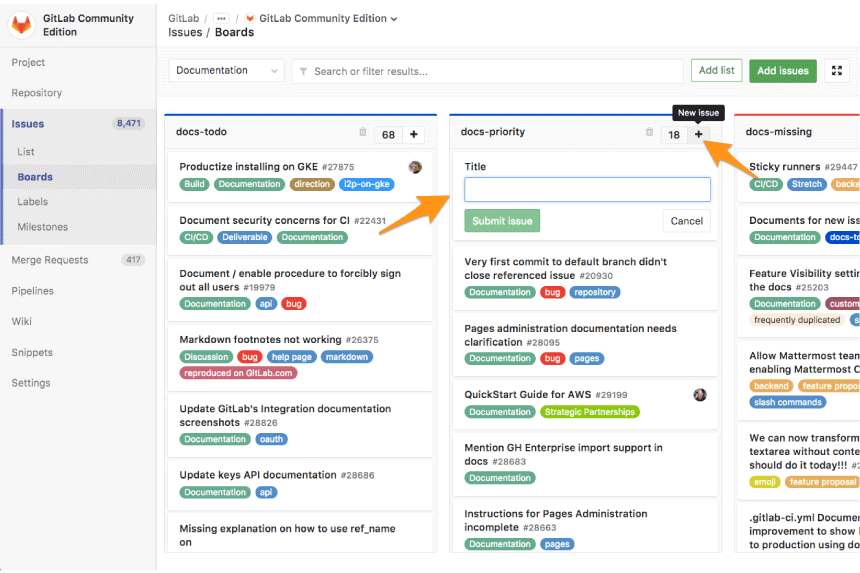Click assignee avatar on QuickStart Guide for AWS

(x=700, y=395)
